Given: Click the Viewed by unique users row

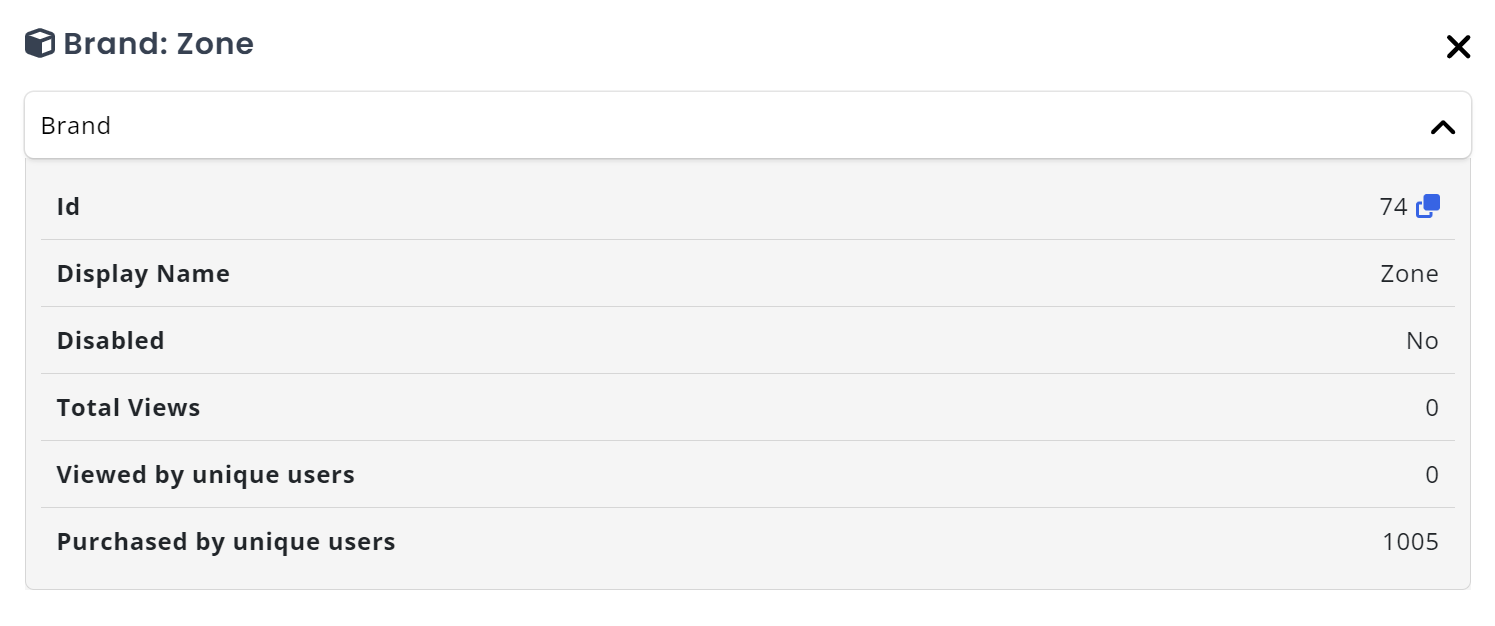Looking at the screenshot, I should pos(747,474).
